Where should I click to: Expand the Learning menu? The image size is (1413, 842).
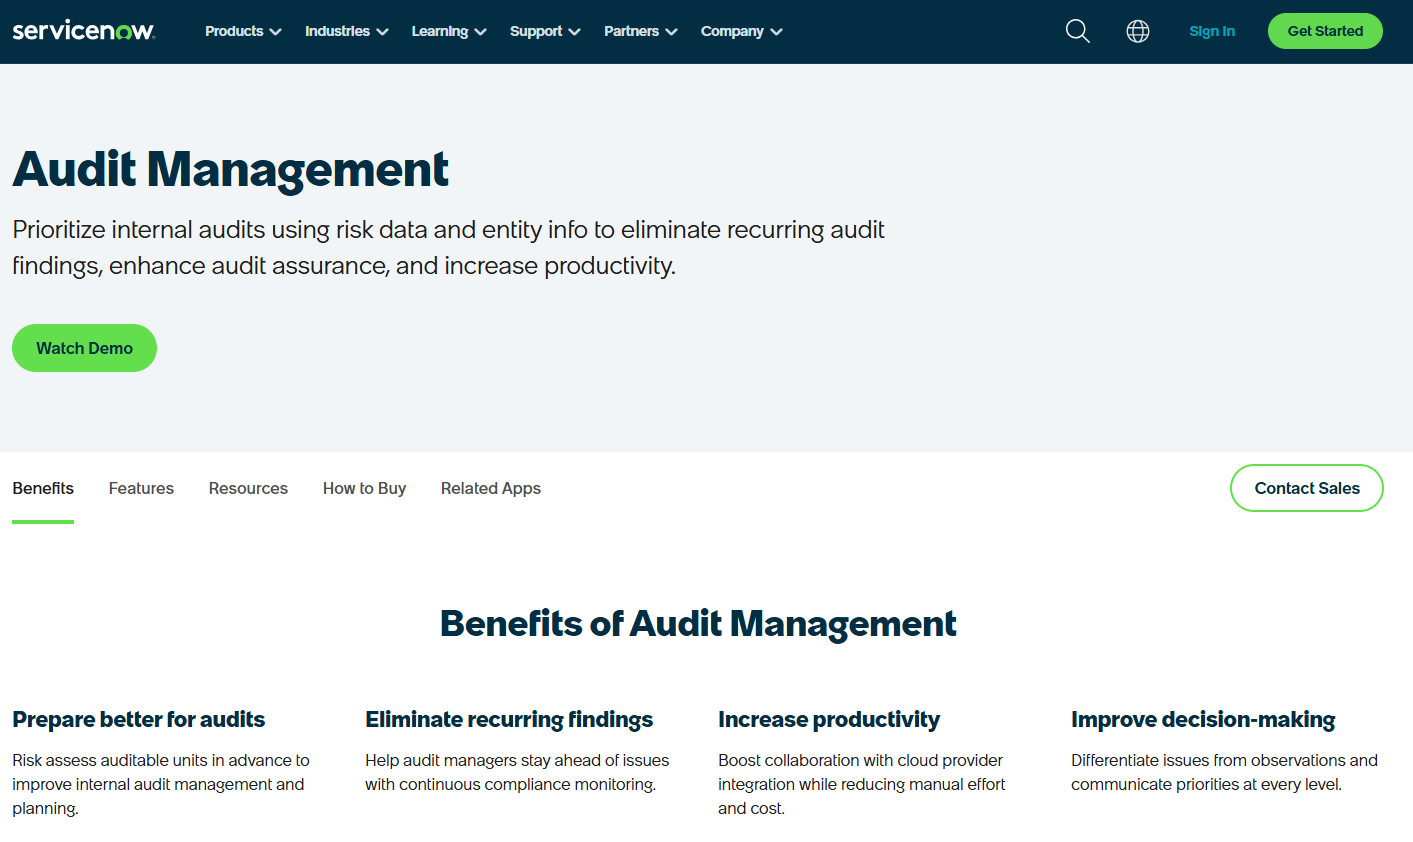[x=449, y=31]
